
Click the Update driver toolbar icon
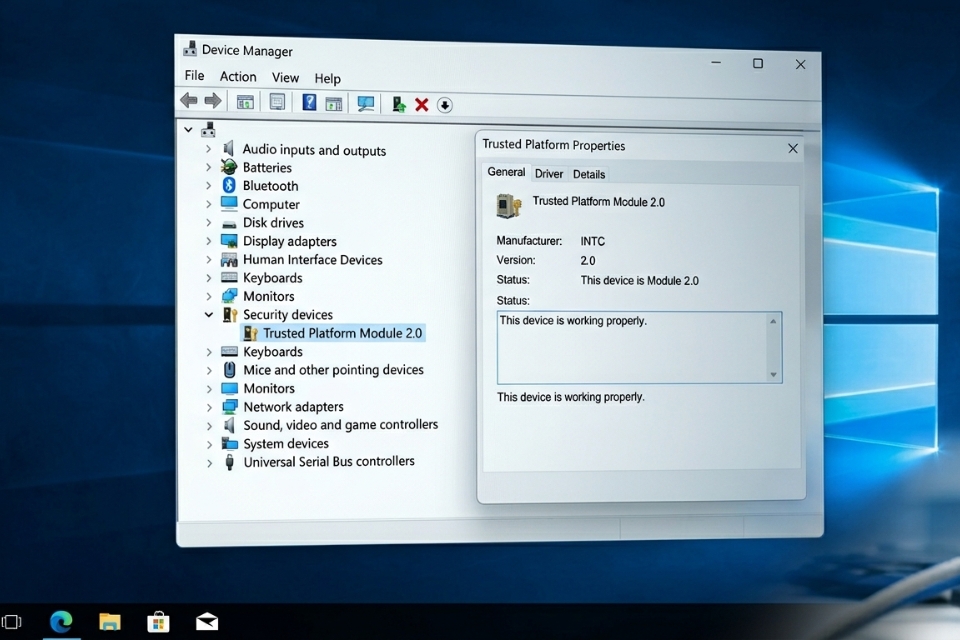pyautogui.click(x=399, y=105)
